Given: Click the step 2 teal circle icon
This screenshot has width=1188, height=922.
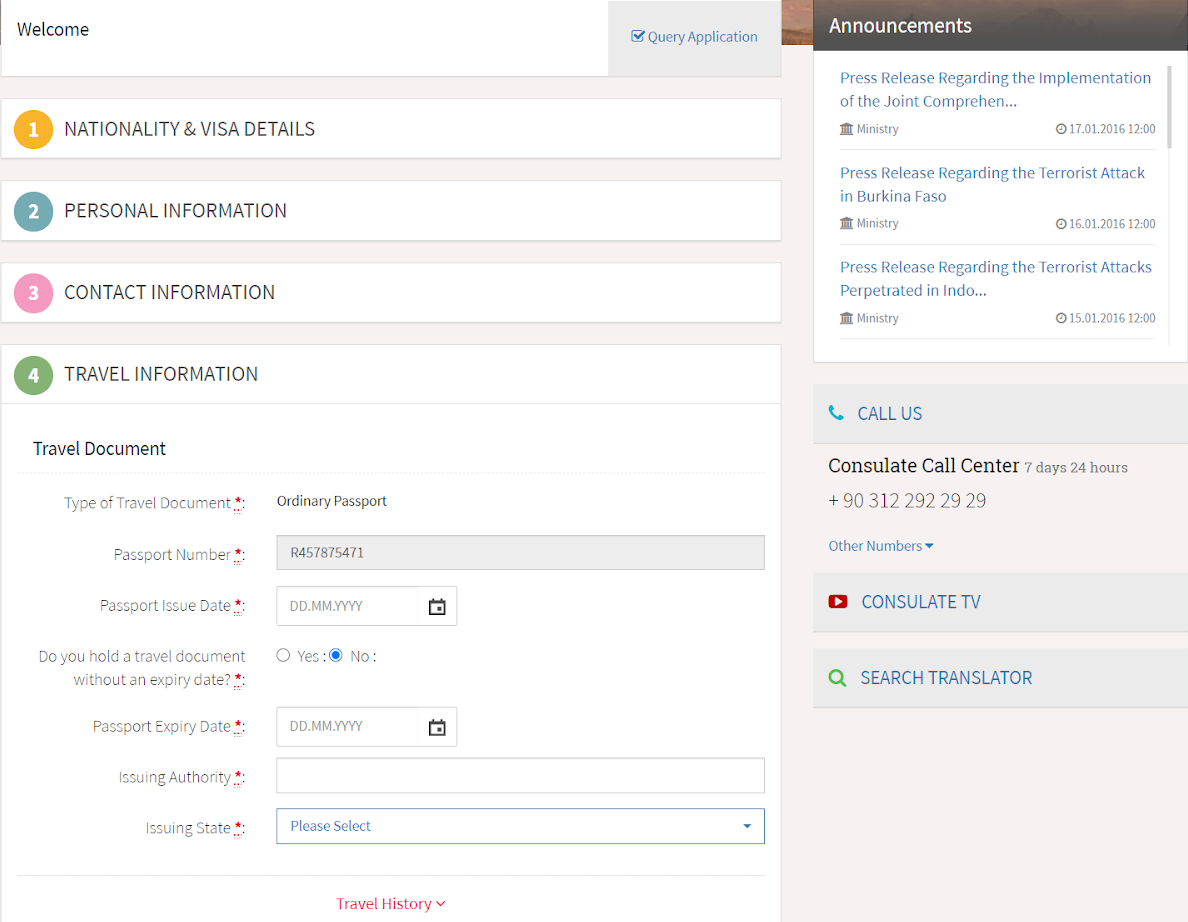Looking at the screenshot, I should coord(33,211).
